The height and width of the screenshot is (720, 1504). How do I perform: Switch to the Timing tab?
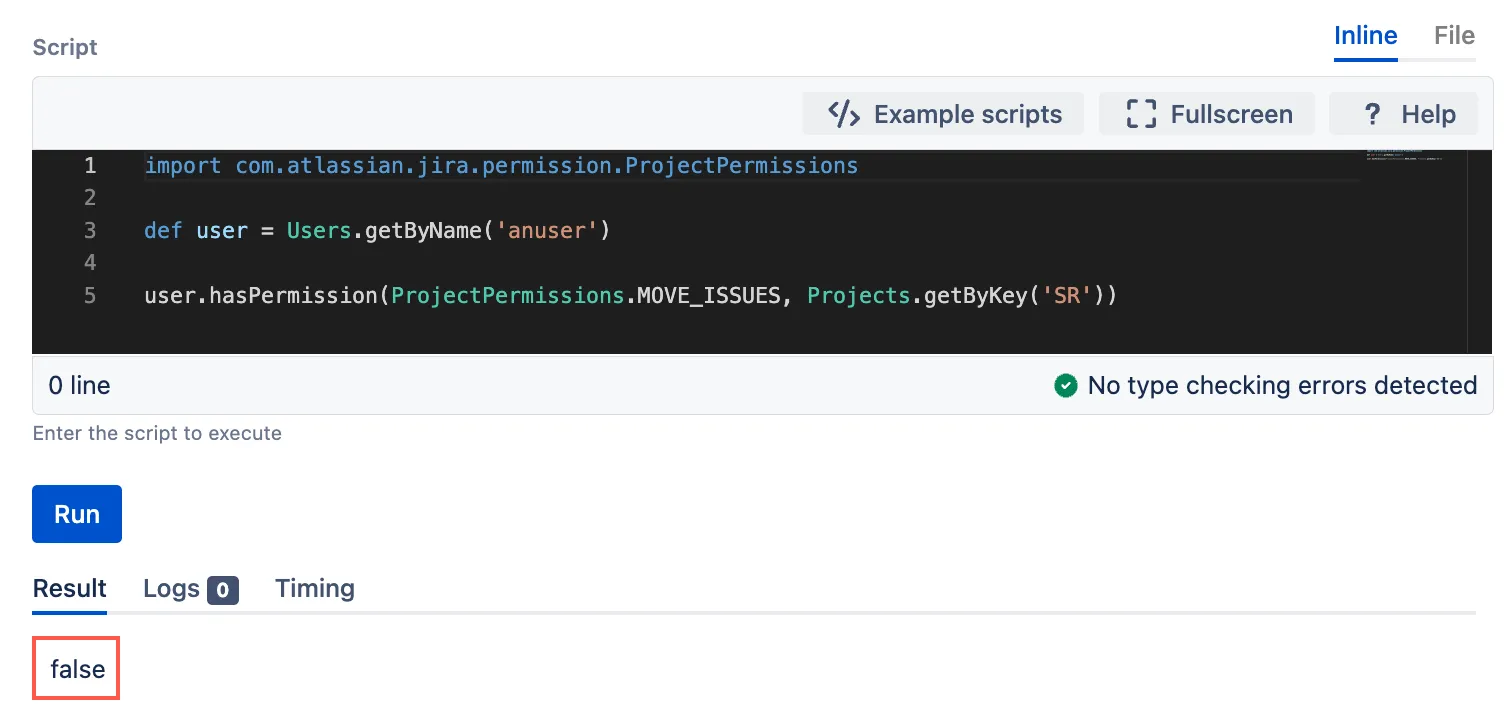(x=315, y=588)
